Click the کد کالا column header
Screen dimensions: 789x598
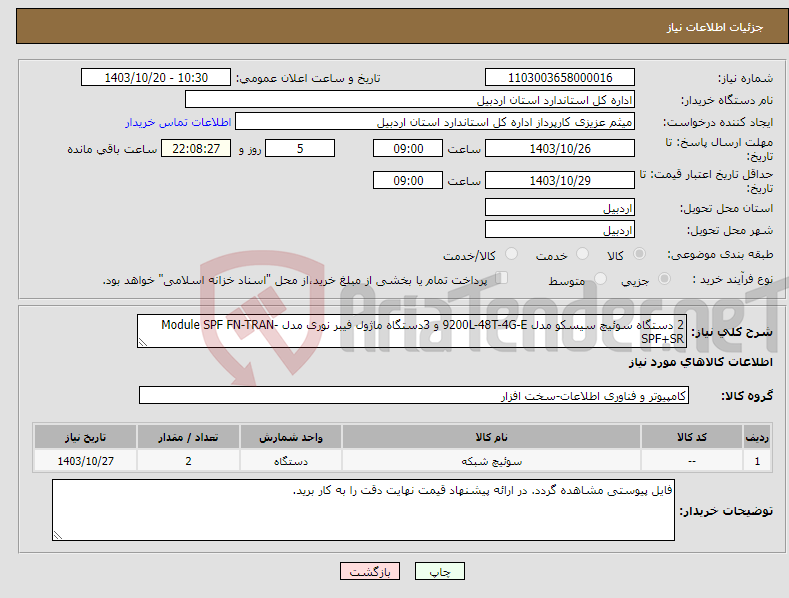tap(692, 437)
